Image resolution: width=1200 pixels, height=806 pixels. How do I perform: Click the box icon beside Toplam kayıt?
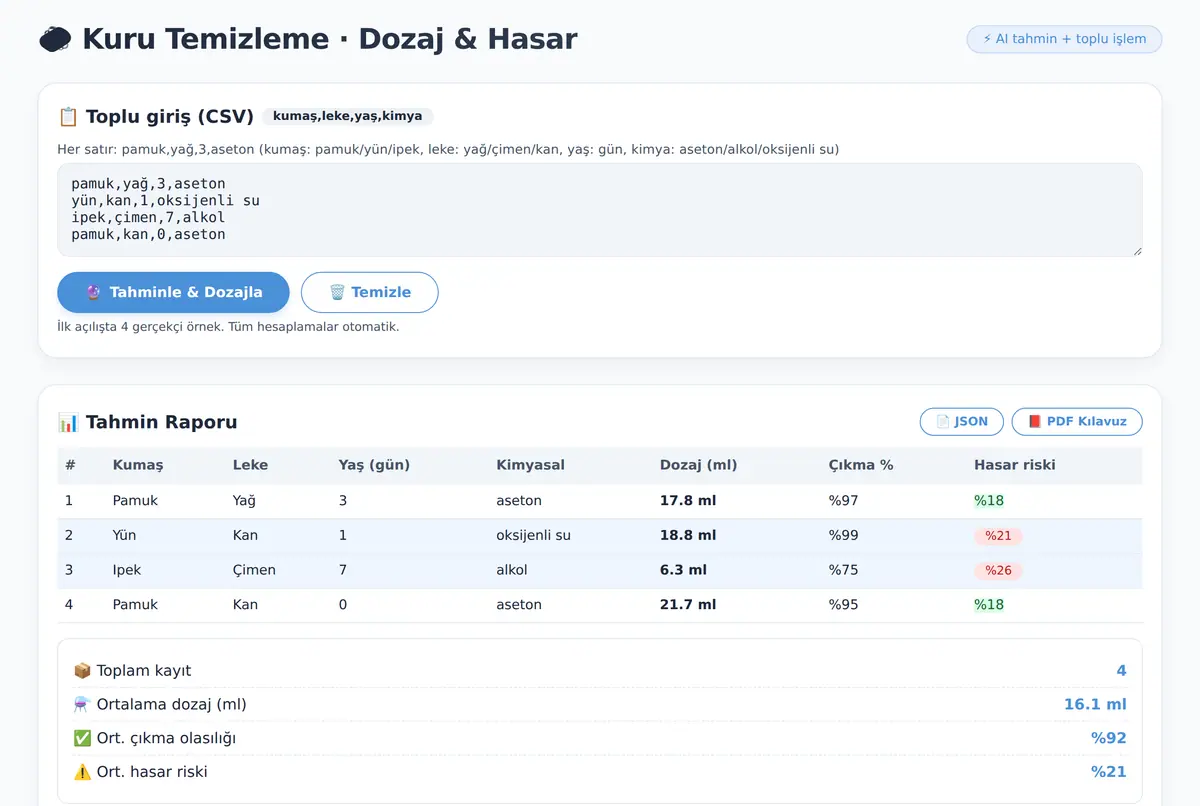[x=82, y=670]
